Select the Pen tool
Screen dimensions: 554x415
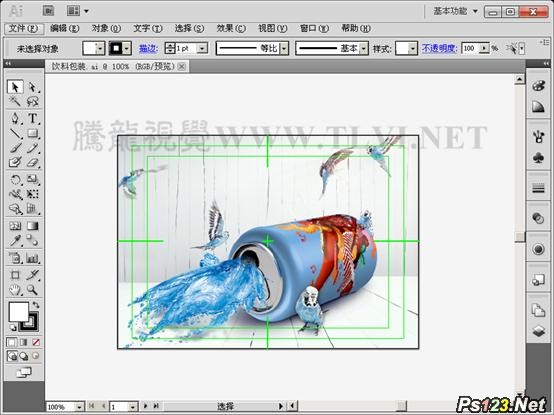(x=15, y=118)
